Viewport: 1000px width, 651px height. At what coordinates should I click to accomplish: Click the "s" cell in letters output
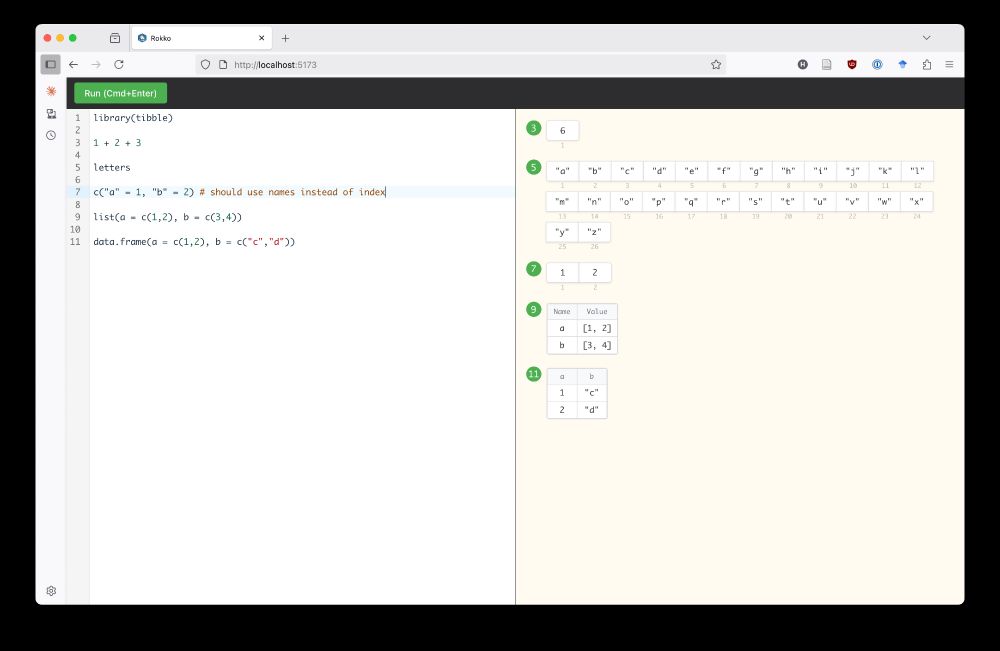click(756, 201)
